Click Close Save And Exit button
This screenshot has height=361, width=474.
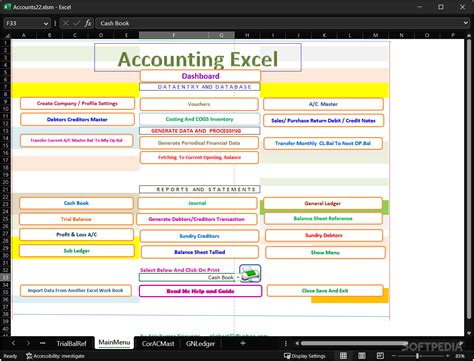[x=325, y=291]
